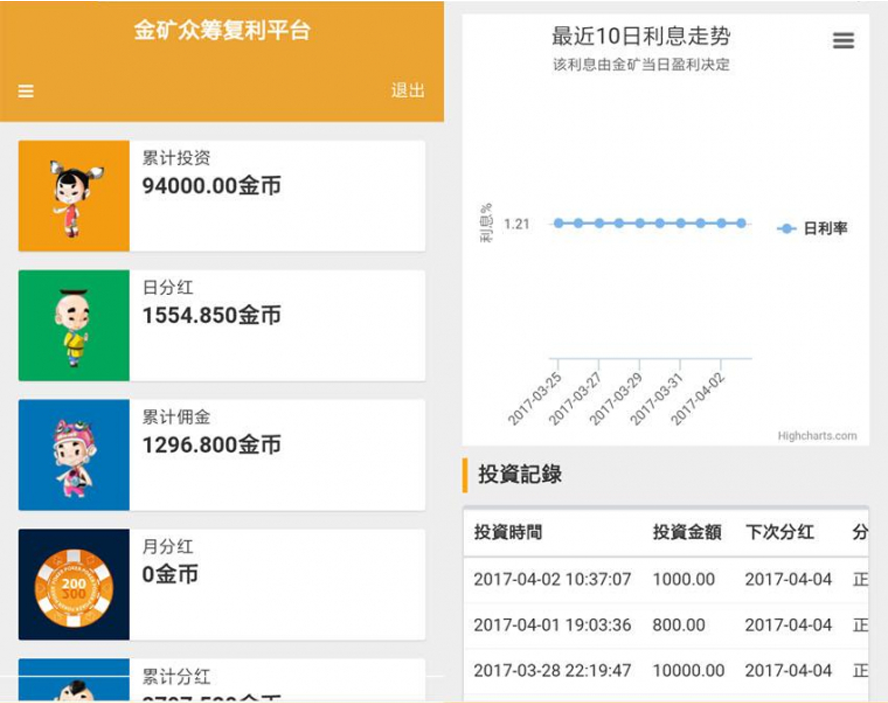Click the 1000.00 investment amount cell

(x=684, y=580)
